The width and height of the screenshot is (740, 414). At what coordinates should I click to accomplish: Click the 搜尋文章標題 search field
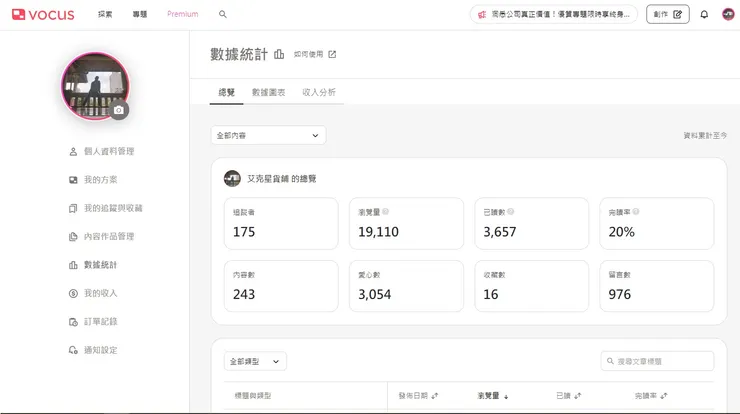click(x=657, y=361)
